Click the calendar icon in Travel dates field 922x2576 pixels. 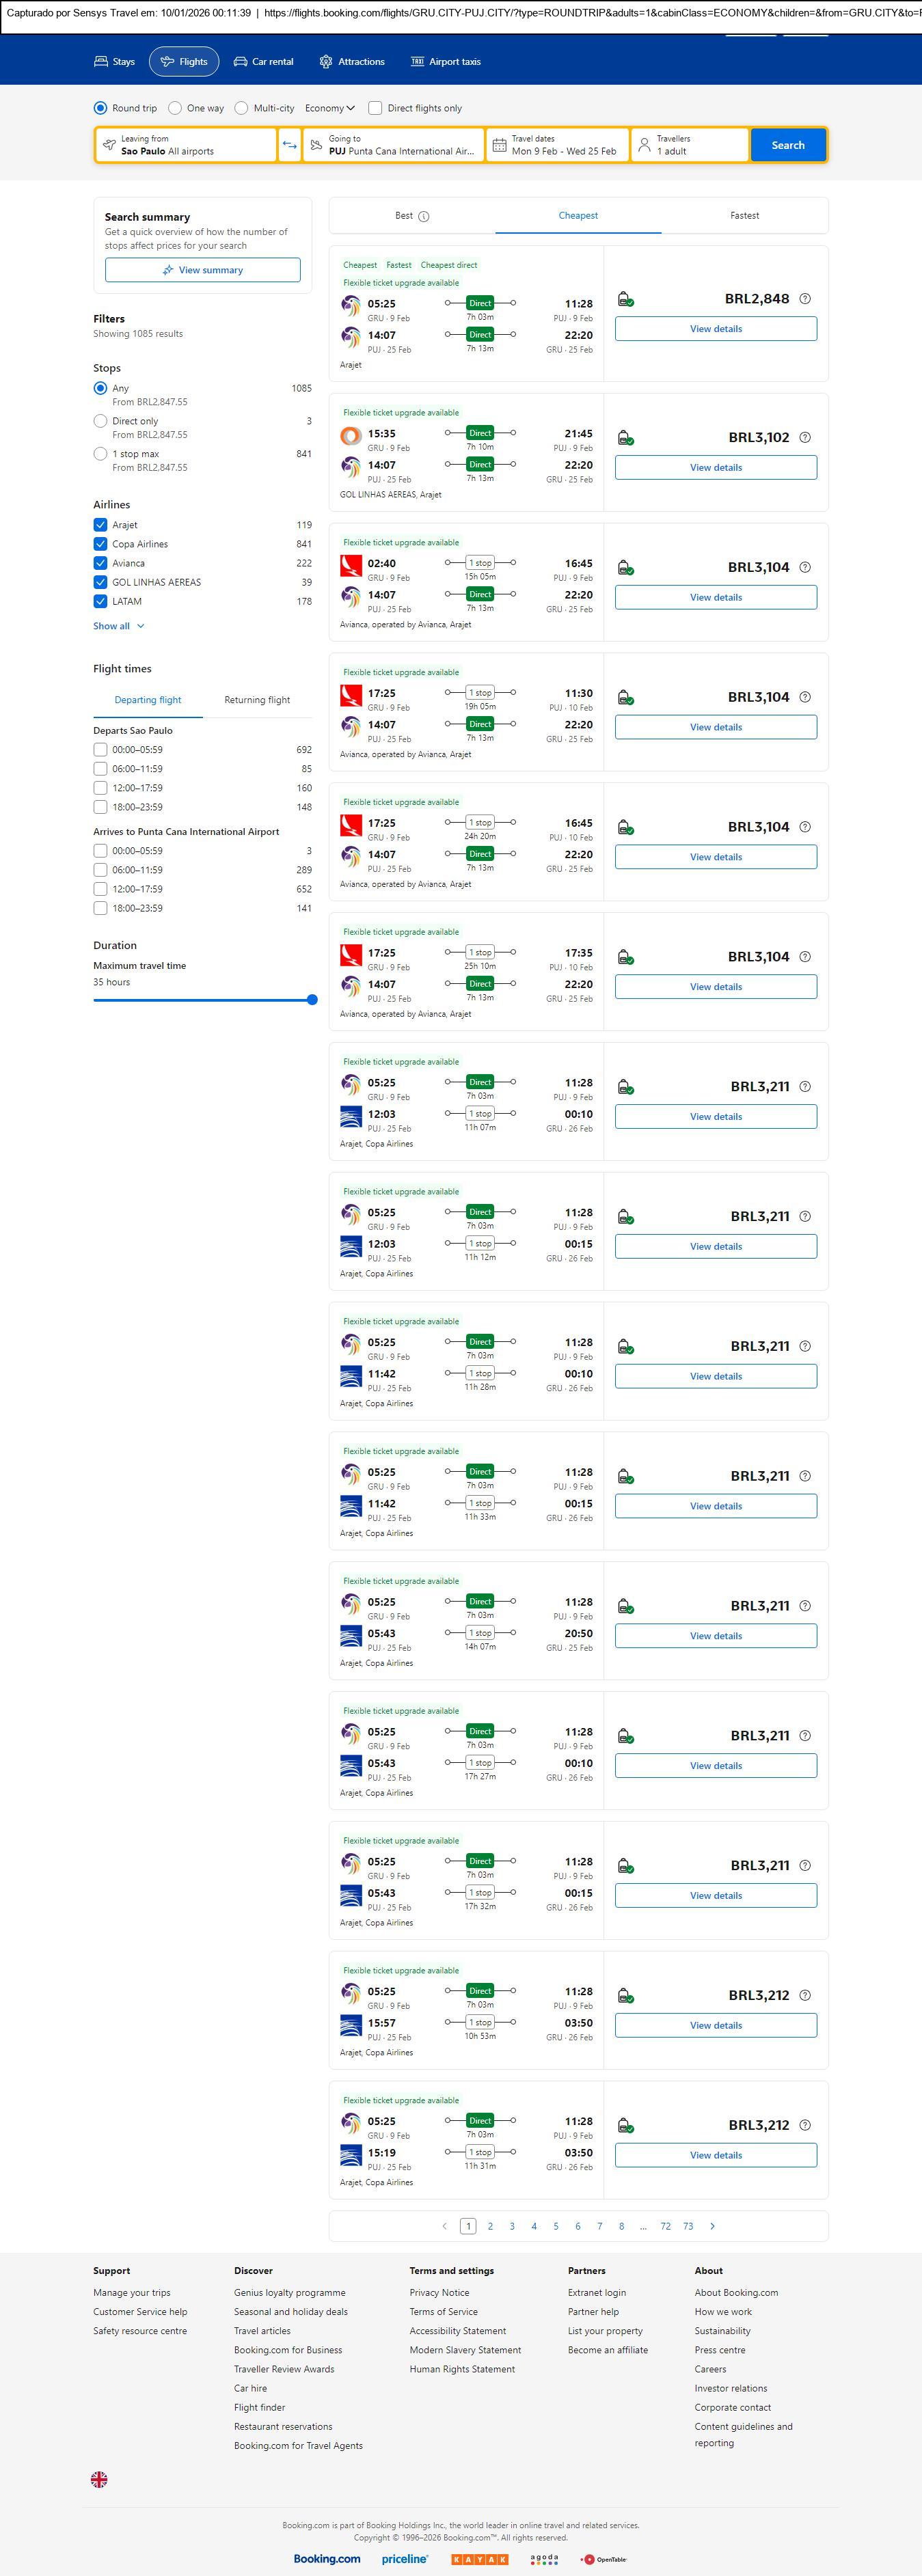(x=499, y=145)
